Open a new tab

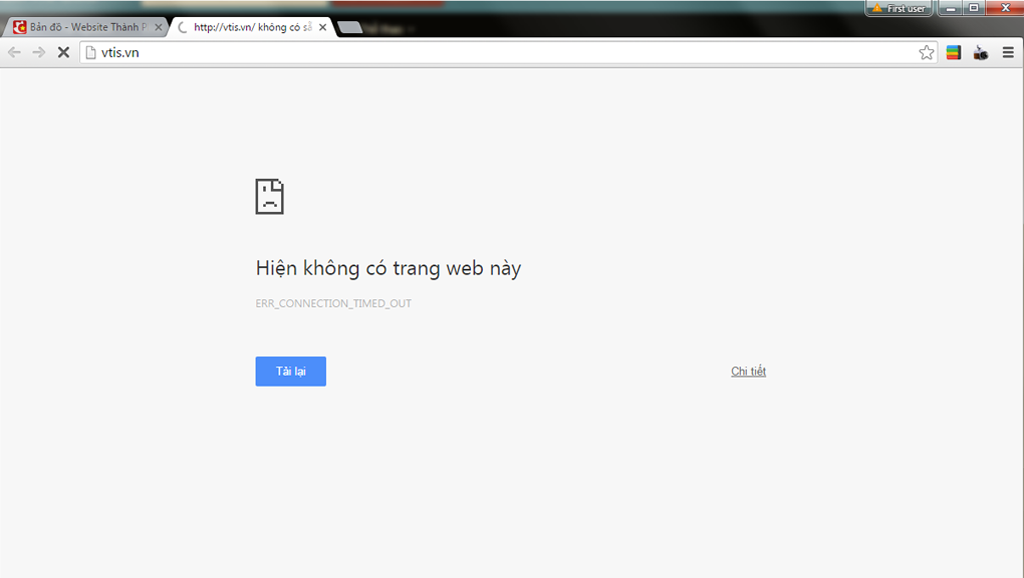click(x=350, y=27)
